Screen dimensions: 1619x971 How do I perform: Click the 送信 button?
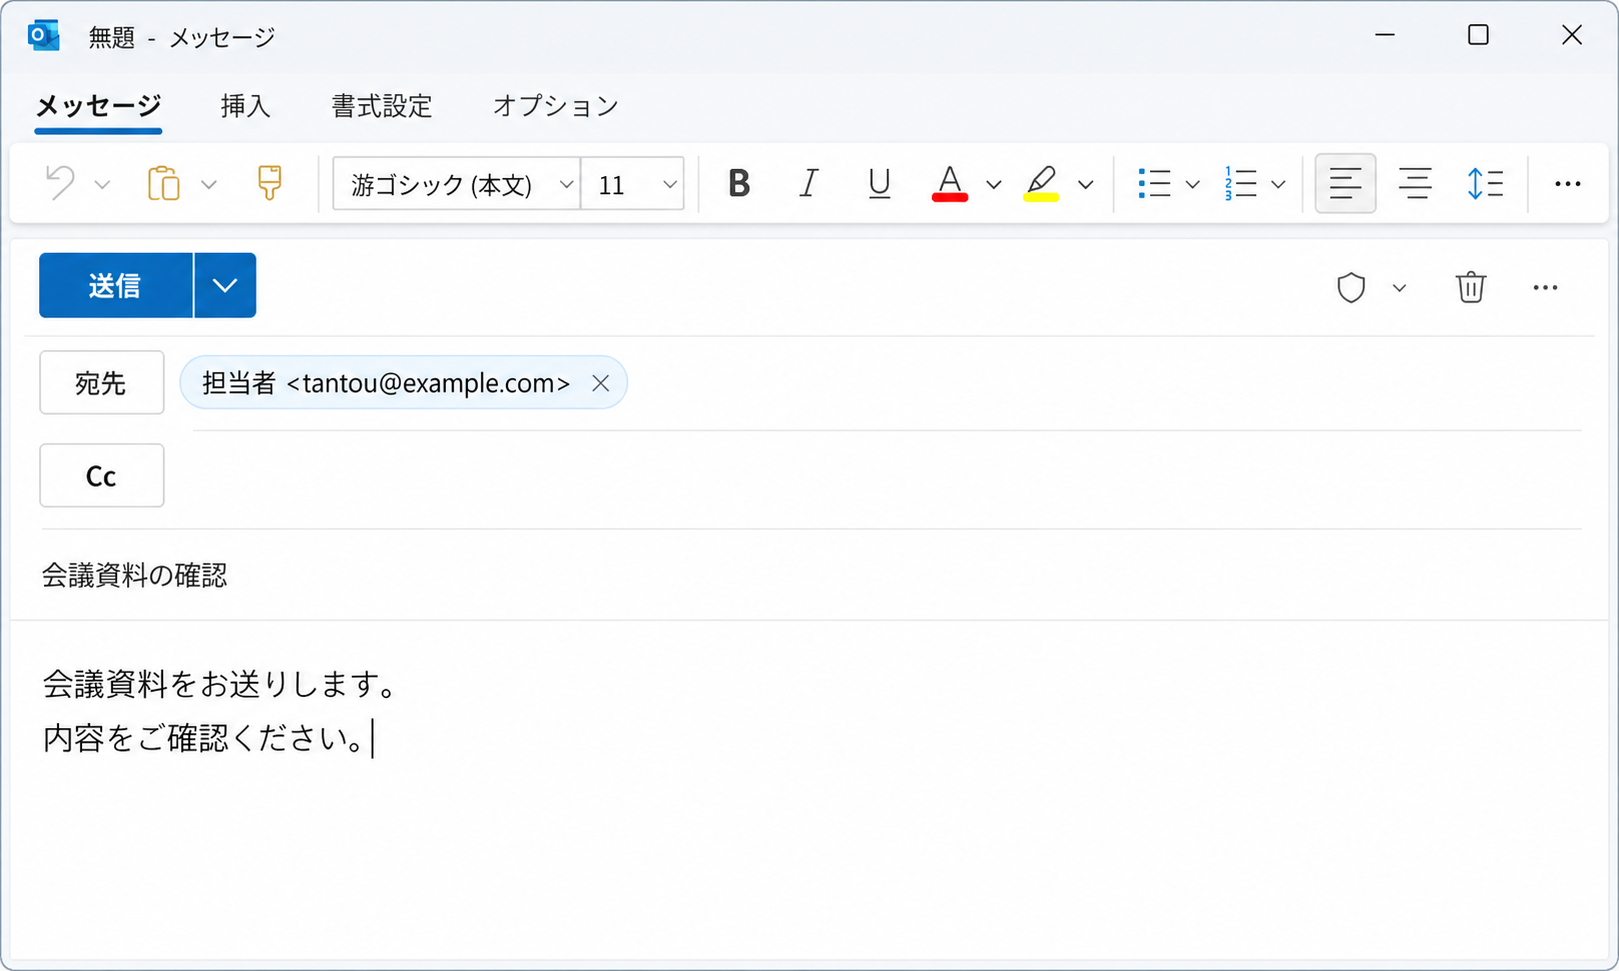click(x=116, y=286)
